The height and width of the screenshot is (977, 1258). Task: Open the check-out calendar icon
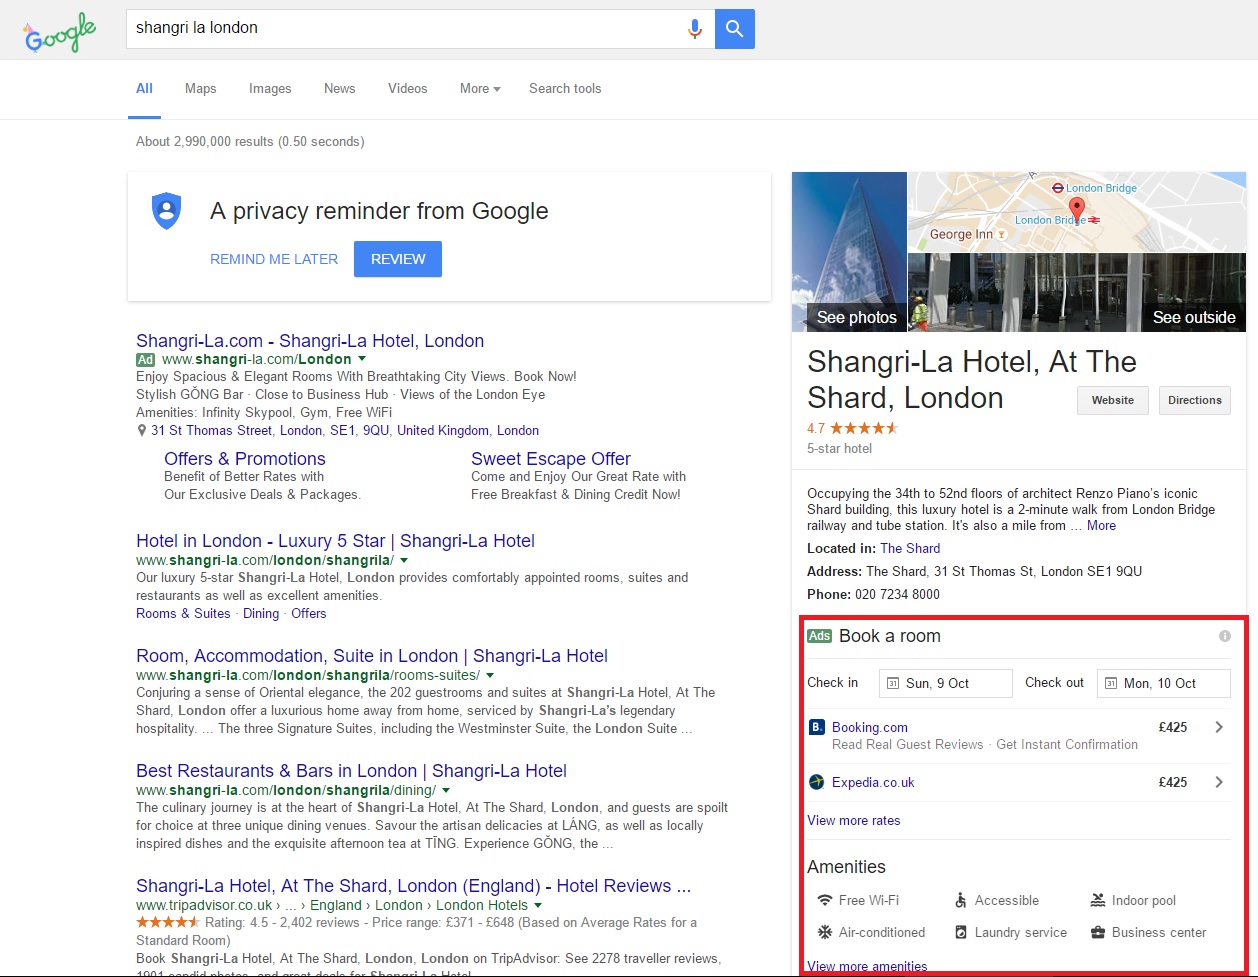pos(1111,683)
